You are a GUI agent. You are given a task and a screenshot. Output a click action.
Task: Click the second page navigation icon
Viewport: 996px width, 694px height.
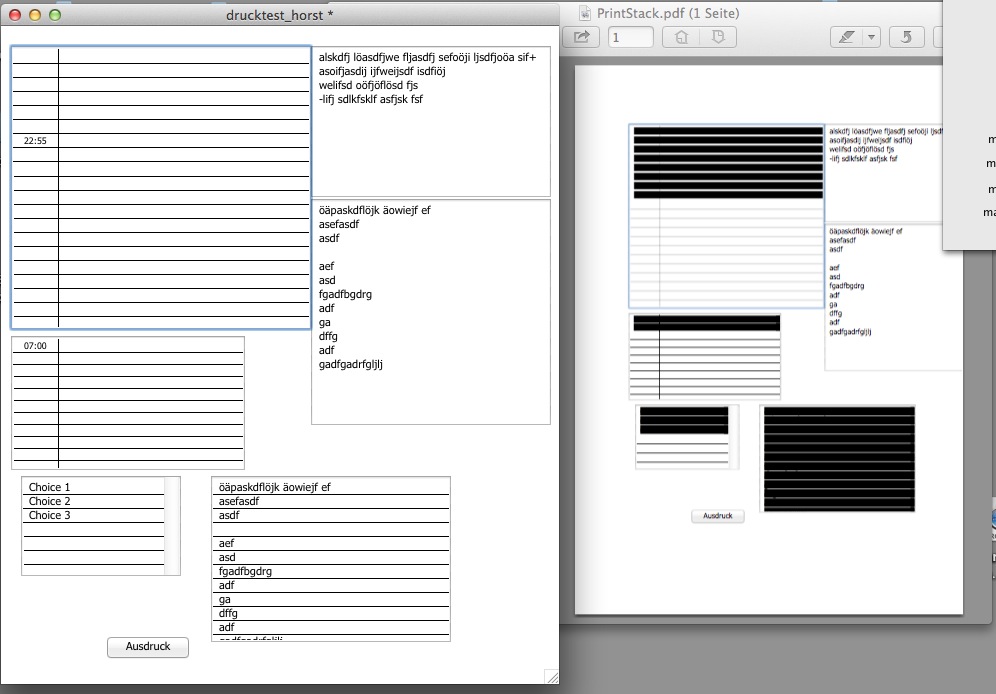pos(718,37)
